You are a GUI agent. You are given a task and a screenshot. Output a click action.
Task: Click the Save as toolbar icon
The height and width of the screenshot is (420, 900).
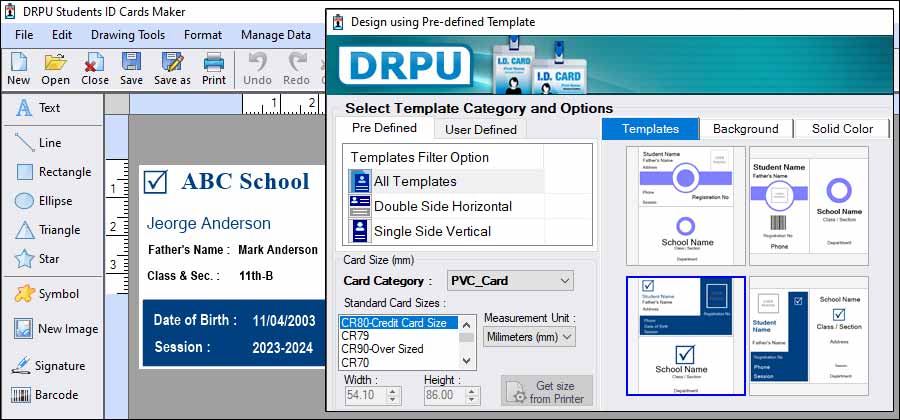[x=172, y=62]
